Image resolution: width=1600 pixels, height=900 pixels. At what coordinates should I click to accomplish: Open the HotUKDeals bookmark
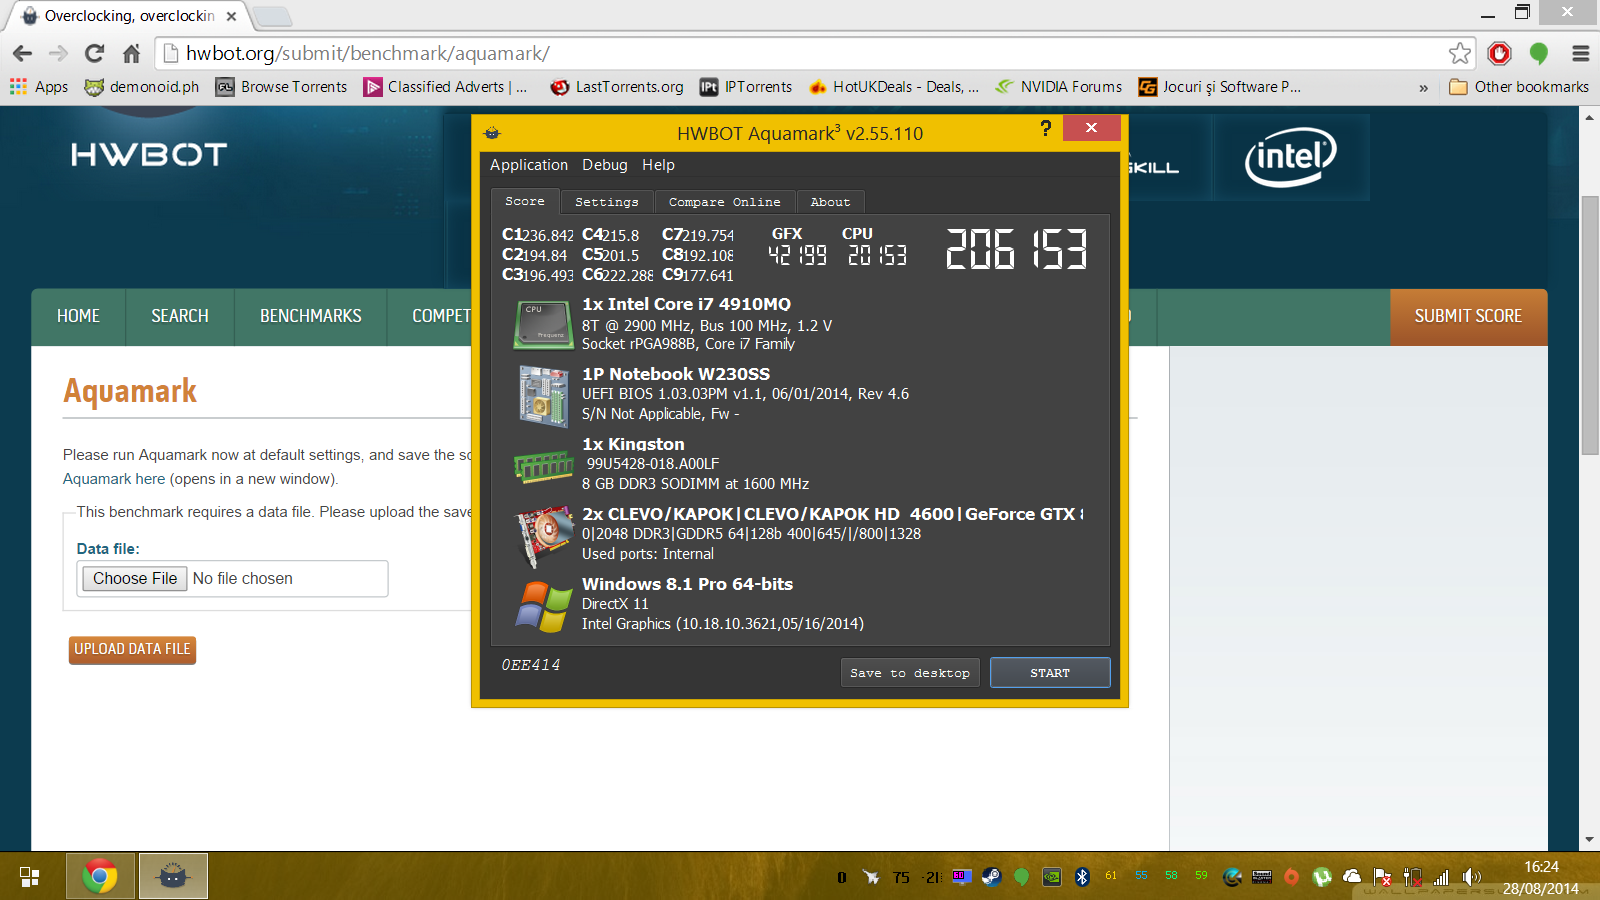coord(894,87)
